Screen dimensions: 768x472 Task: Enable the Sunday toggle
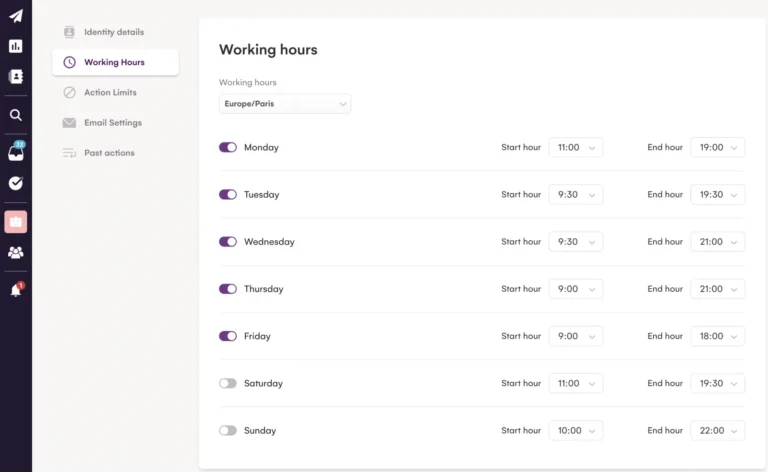pos(228,430)
